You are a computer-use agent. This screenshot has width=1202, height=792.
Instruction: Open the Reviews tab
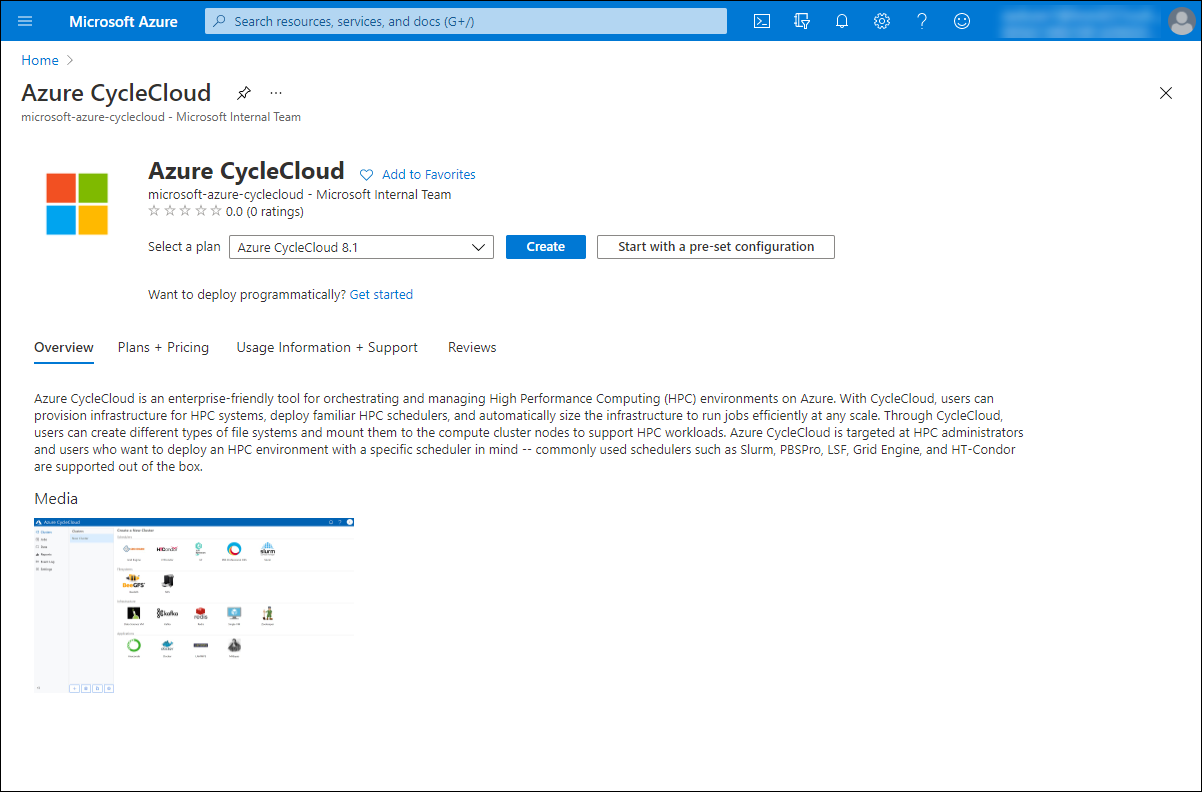tap(471, 347)
